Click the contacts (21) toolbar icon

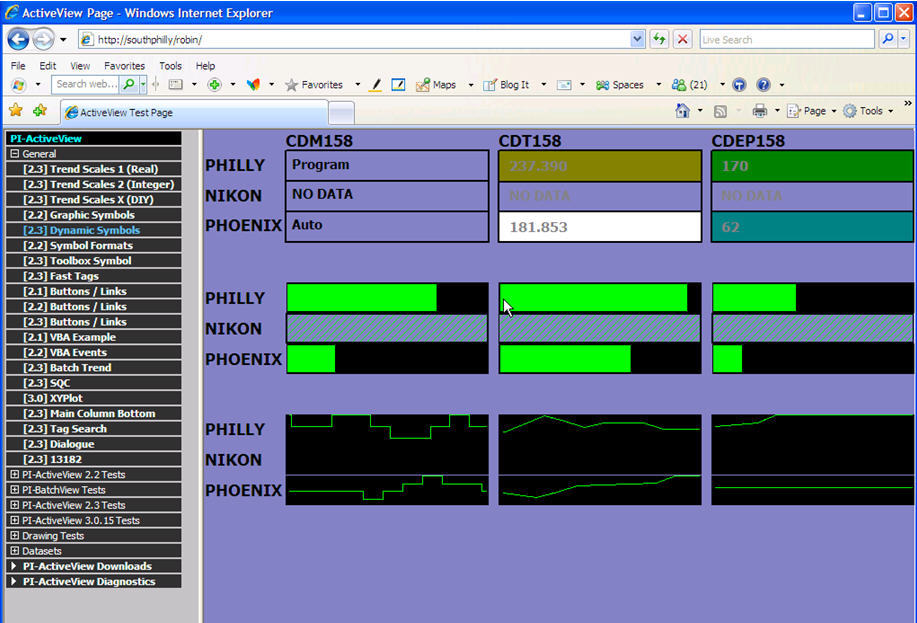(x=690, y=85)
